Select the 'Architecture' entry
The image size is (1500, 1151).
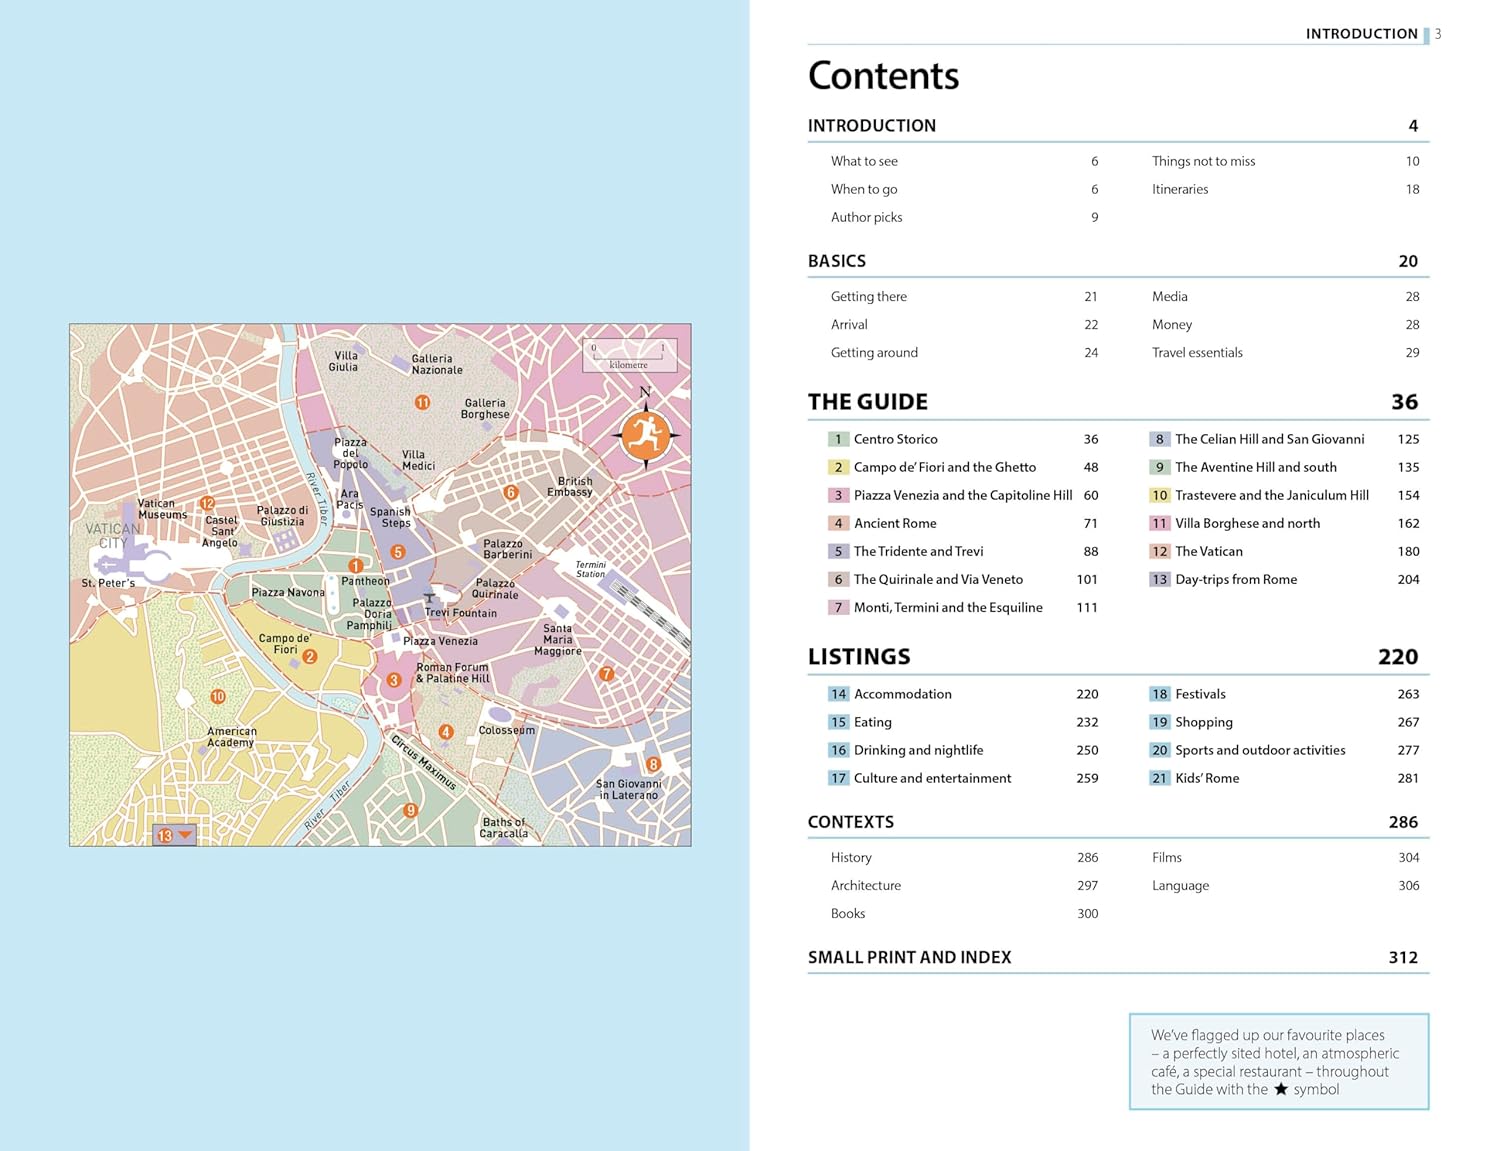(866, 886)
